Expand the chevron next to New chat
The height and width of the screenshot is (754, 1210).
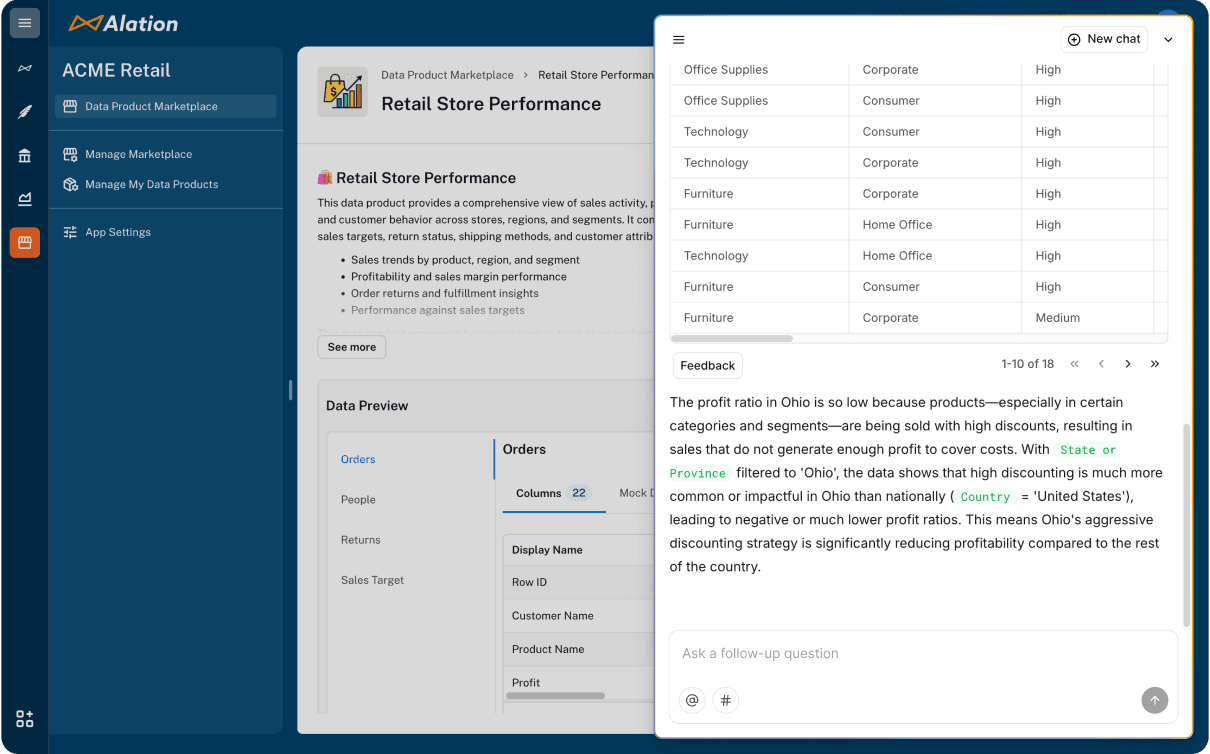coord(1168,40)
